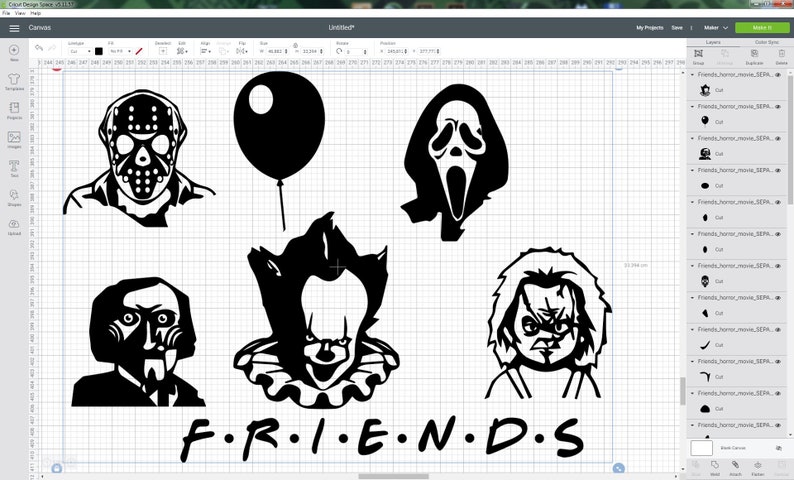Viewport: 794px width, 480px height.
Task: Open the Edit dropdown in toolbar
Action: pos(182,51)
